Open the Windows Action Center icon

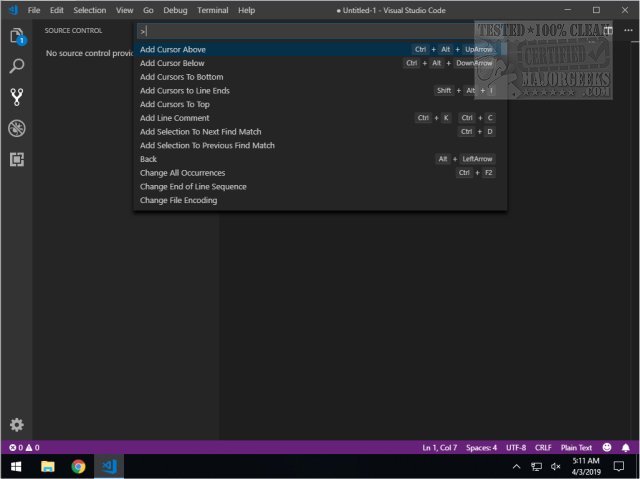point(619,466)
